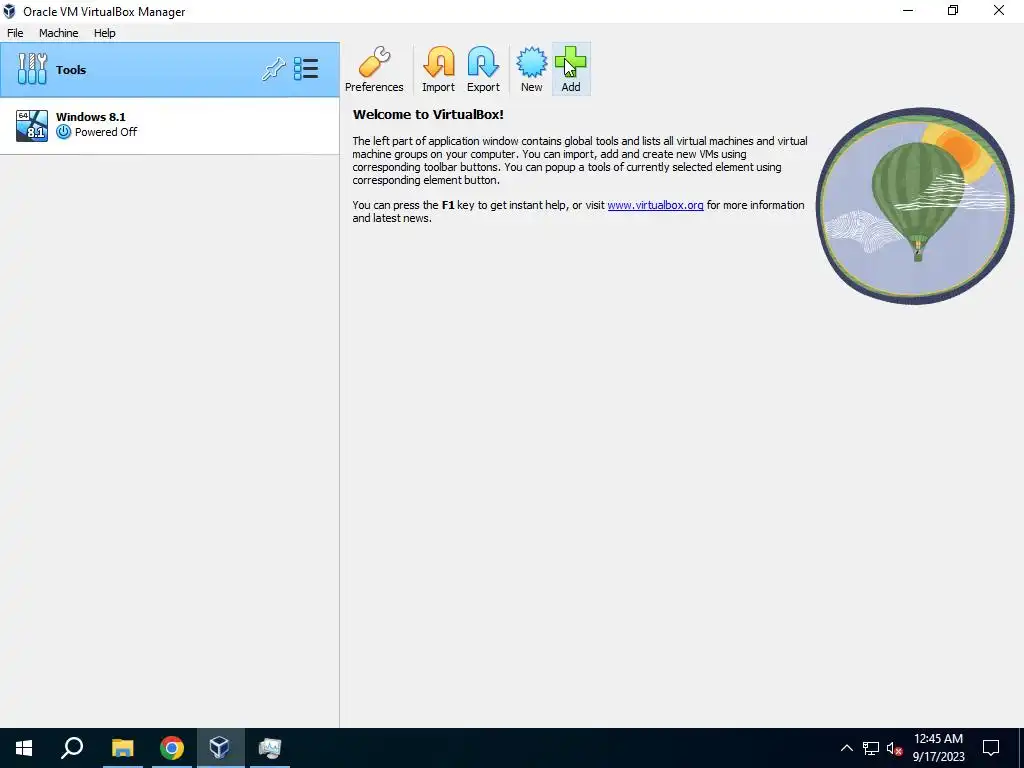This screenshot has height=768, width=1024.
Task: Click the hot air balloon image
Action: (915, 206)
